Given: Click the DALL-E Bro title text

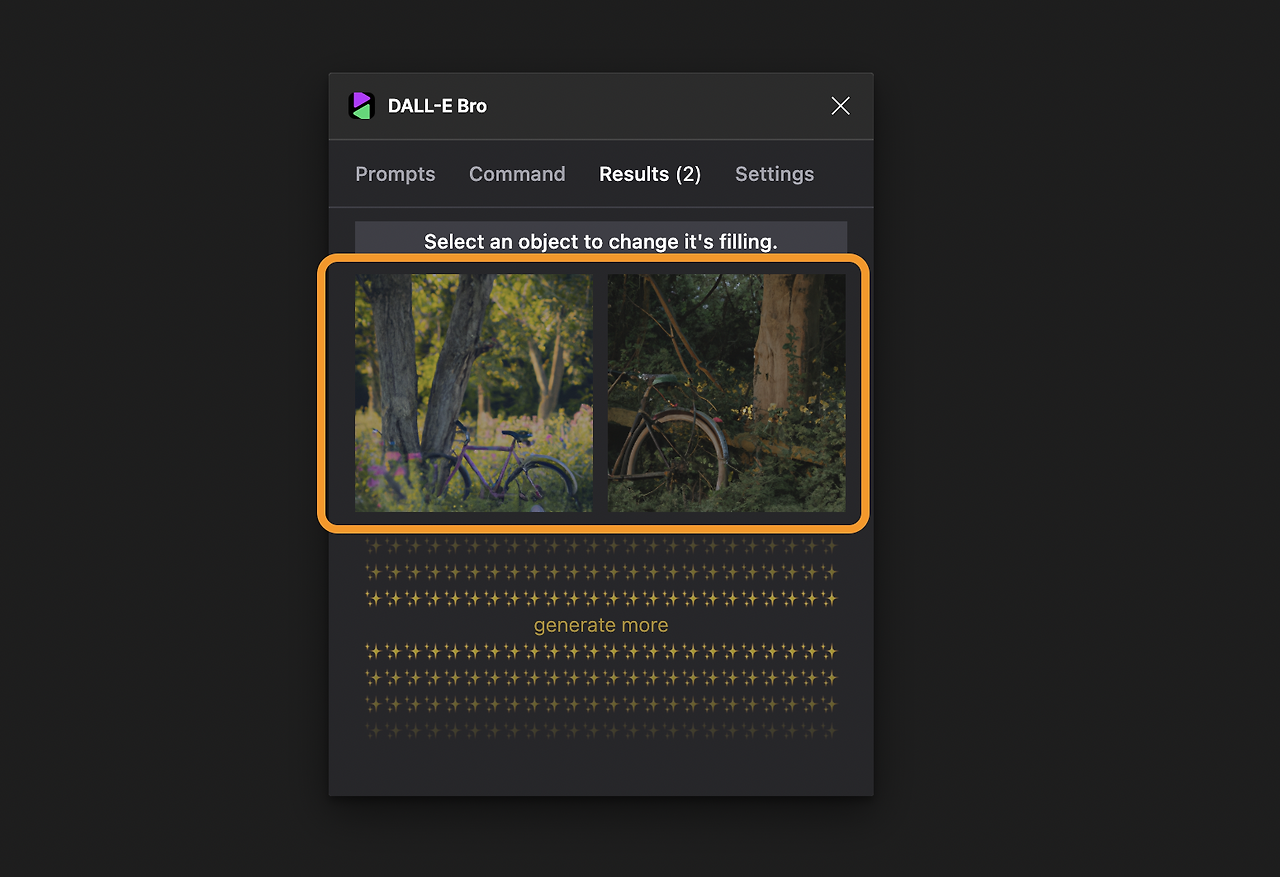Looking at the screenshot, I should click(438, 105).
